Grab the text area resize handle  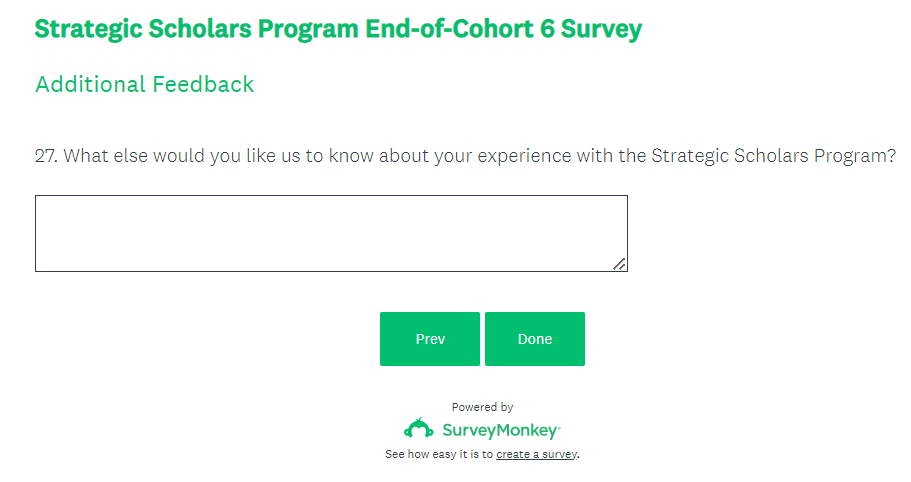[619, 264]
